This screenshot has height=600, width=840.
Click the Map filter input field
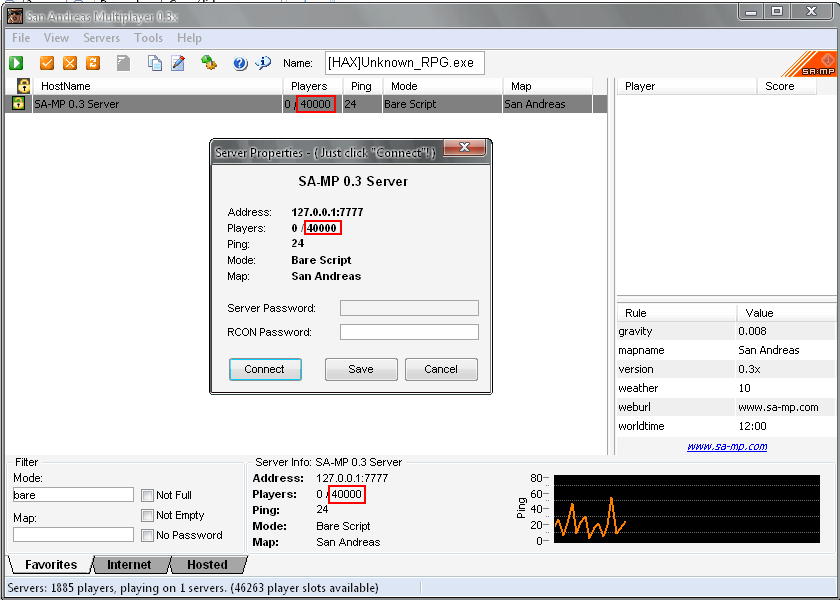[73, 534]
